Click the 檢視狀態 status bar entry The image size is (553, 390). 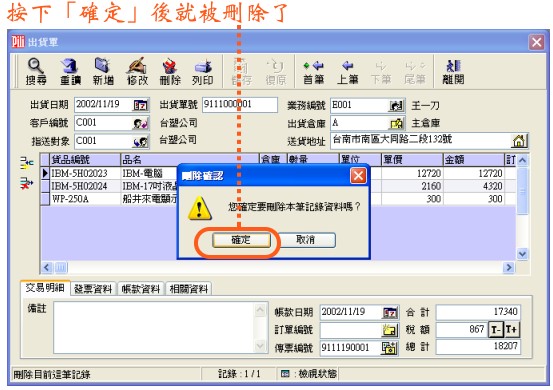tap(309, 374)
